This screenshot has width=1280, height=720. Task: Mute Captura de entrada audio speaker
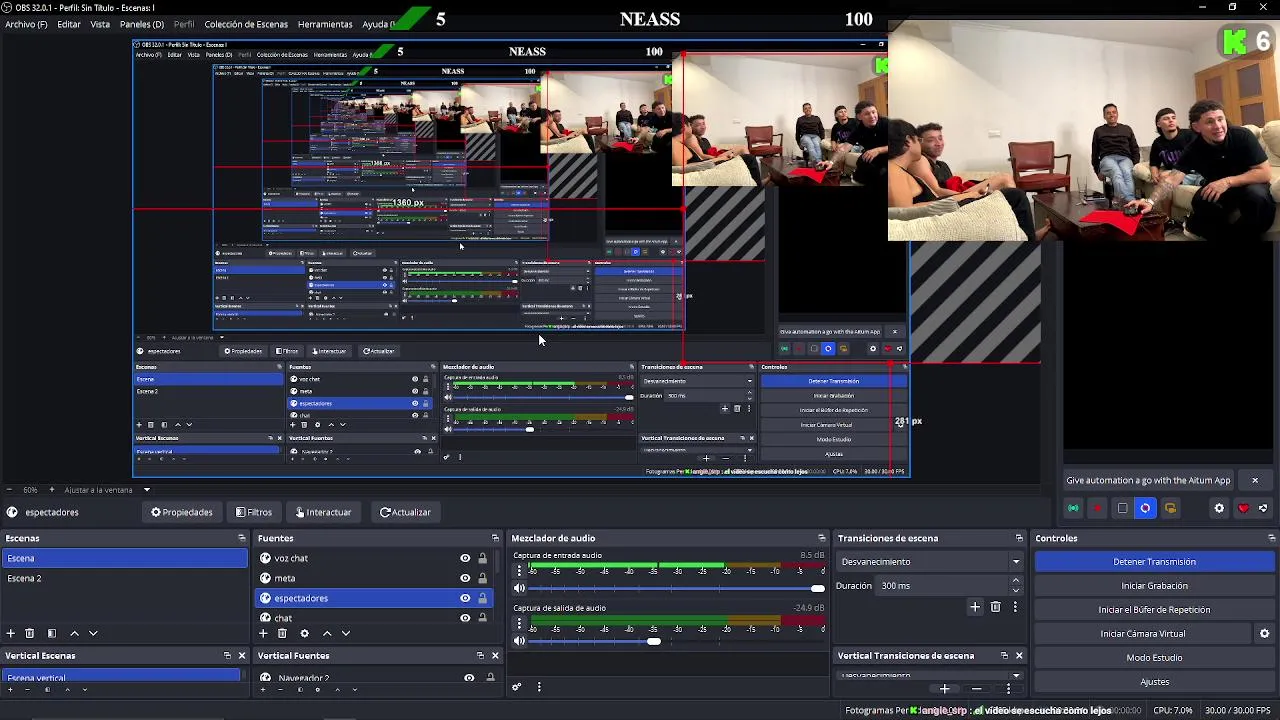pyautogui.click(x=519, y=588)
